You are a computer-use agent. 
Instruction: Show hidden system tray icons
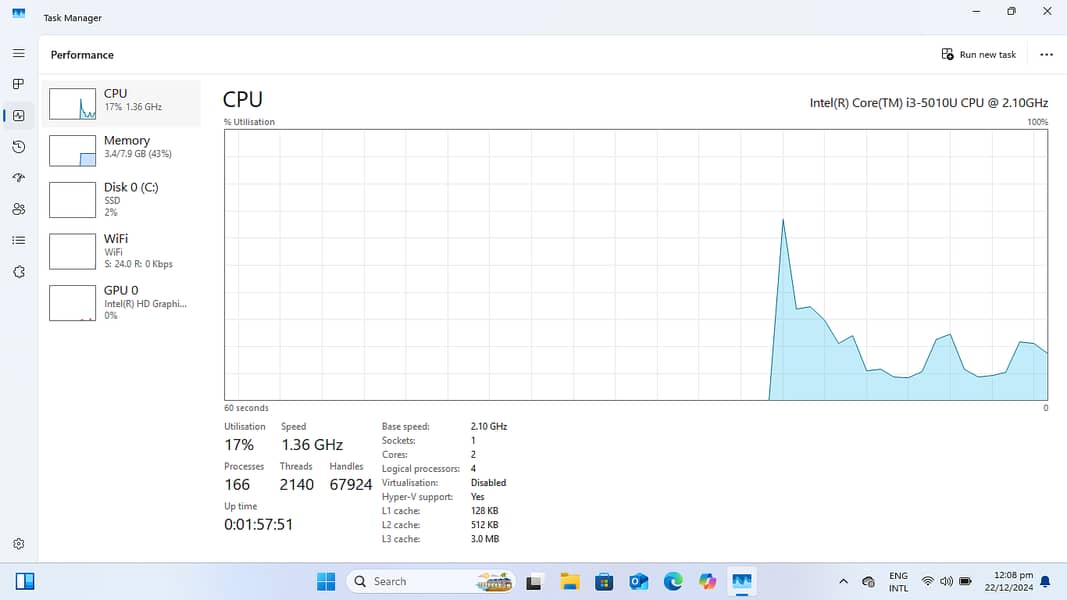point(843,581)
